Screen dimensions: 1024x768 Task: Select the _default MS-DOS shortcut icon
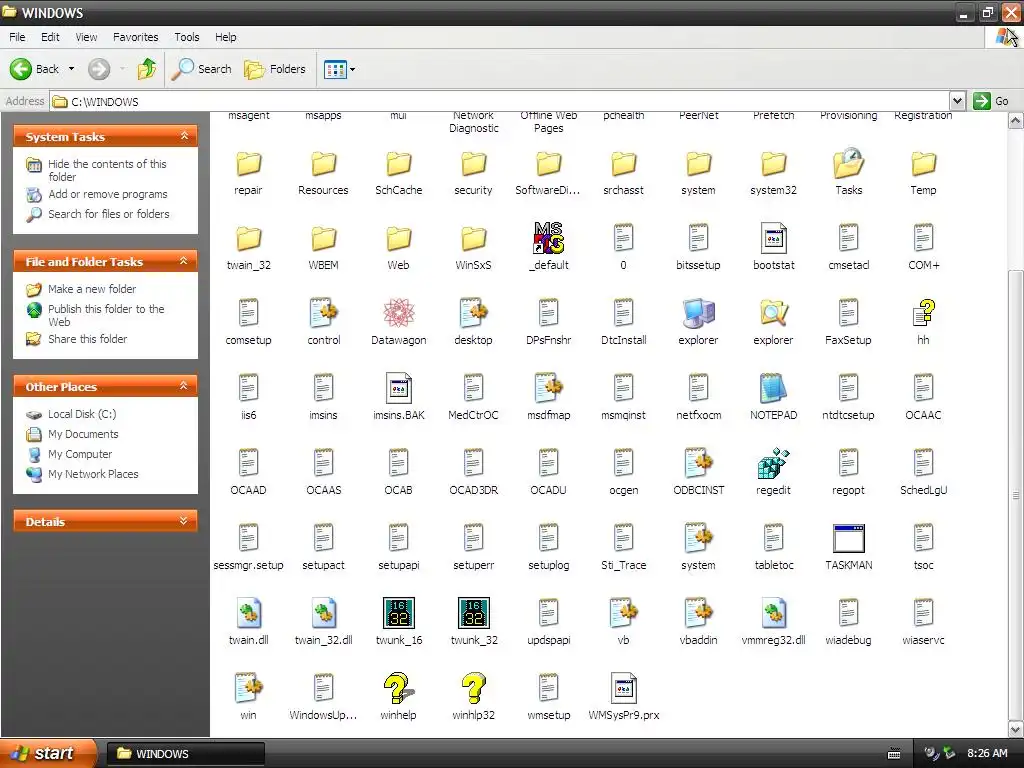pos(549,238)
